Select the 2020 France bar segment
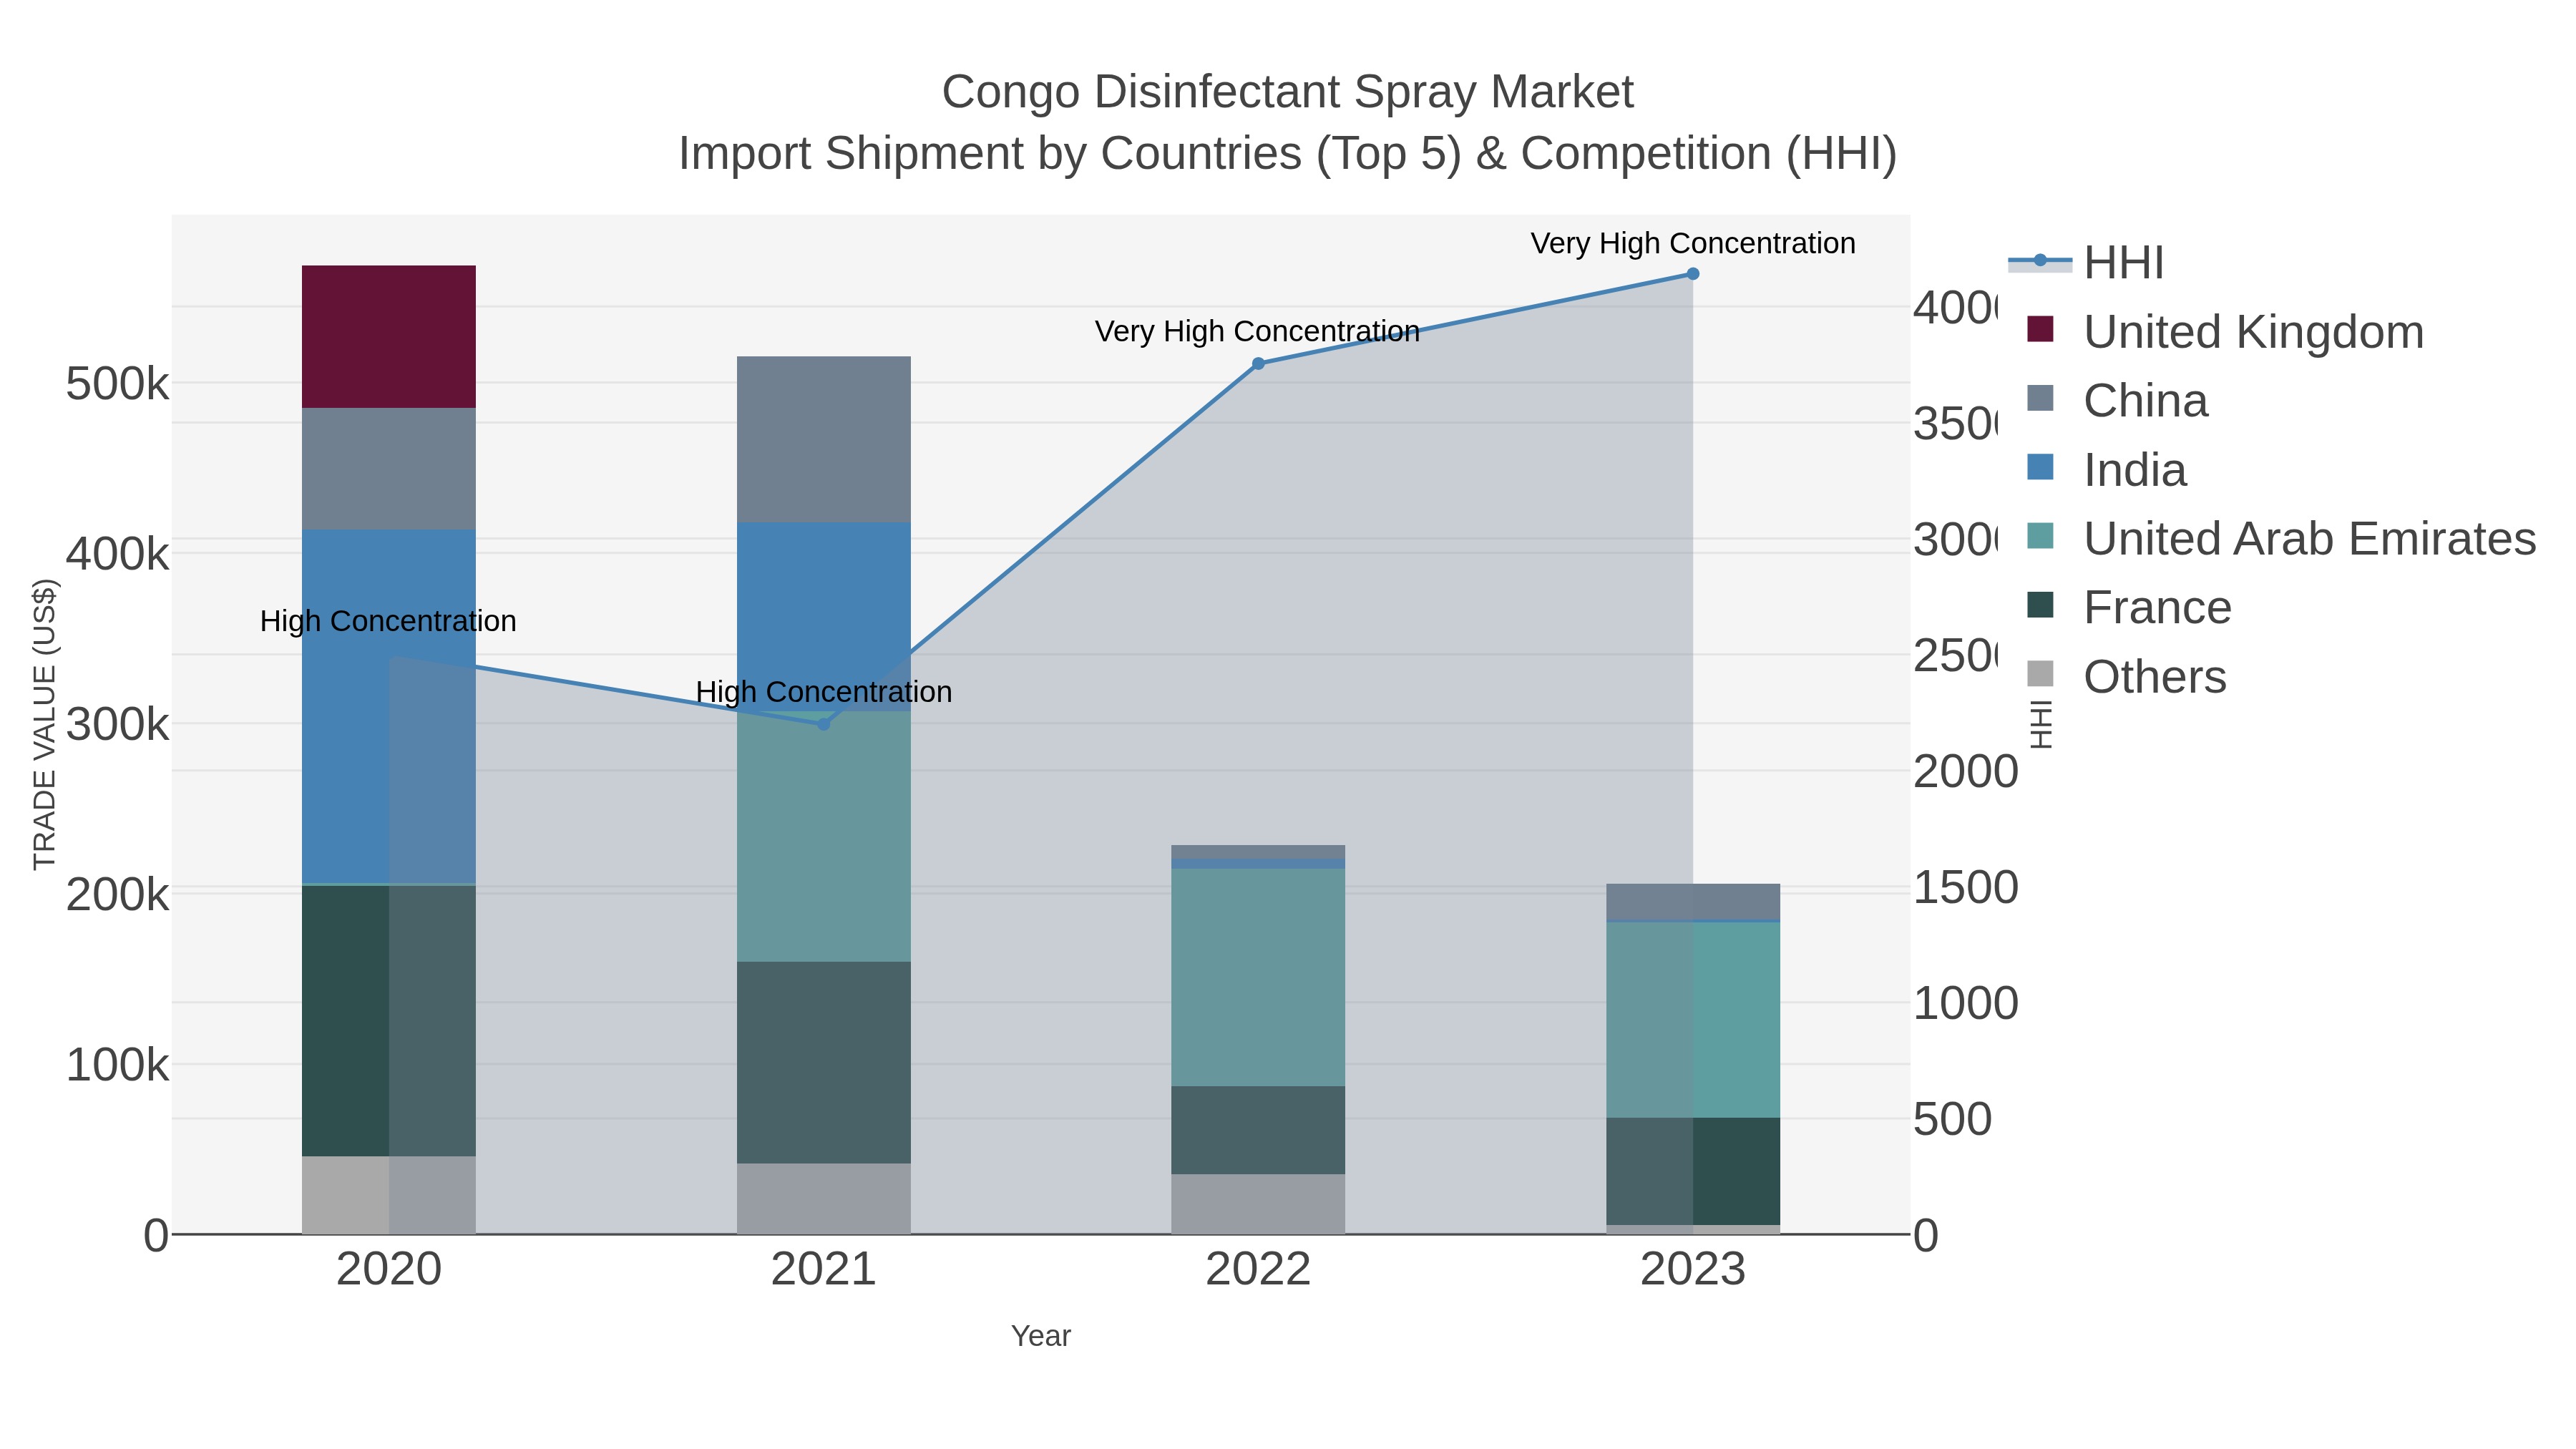Viewport: 2576px width, 1449px height. click(389, 1021)
